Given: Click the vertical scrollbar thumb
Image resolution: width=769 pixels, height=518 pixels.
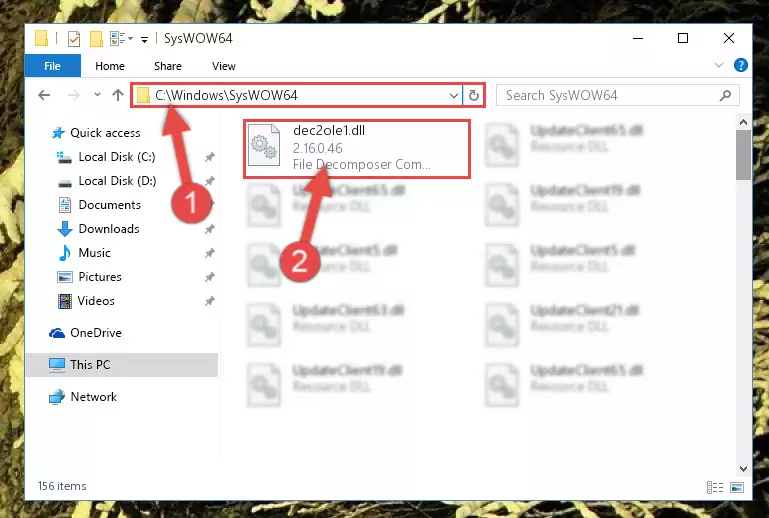Looking at the screenshot, I should (x=743, y=155).
